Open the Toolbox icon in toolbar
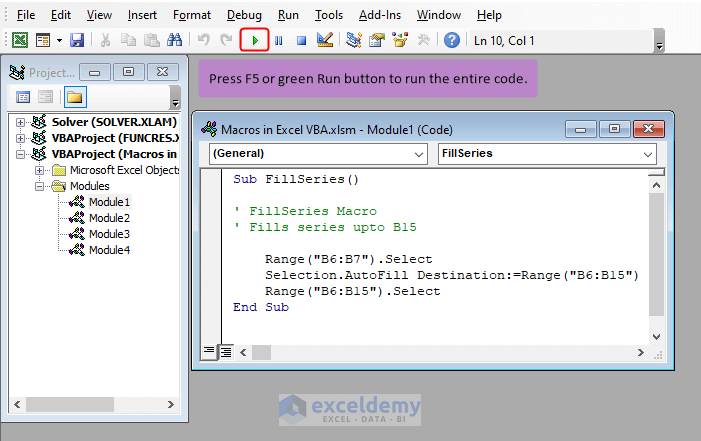The image size is (701, 441). click(x=423, y=41)
